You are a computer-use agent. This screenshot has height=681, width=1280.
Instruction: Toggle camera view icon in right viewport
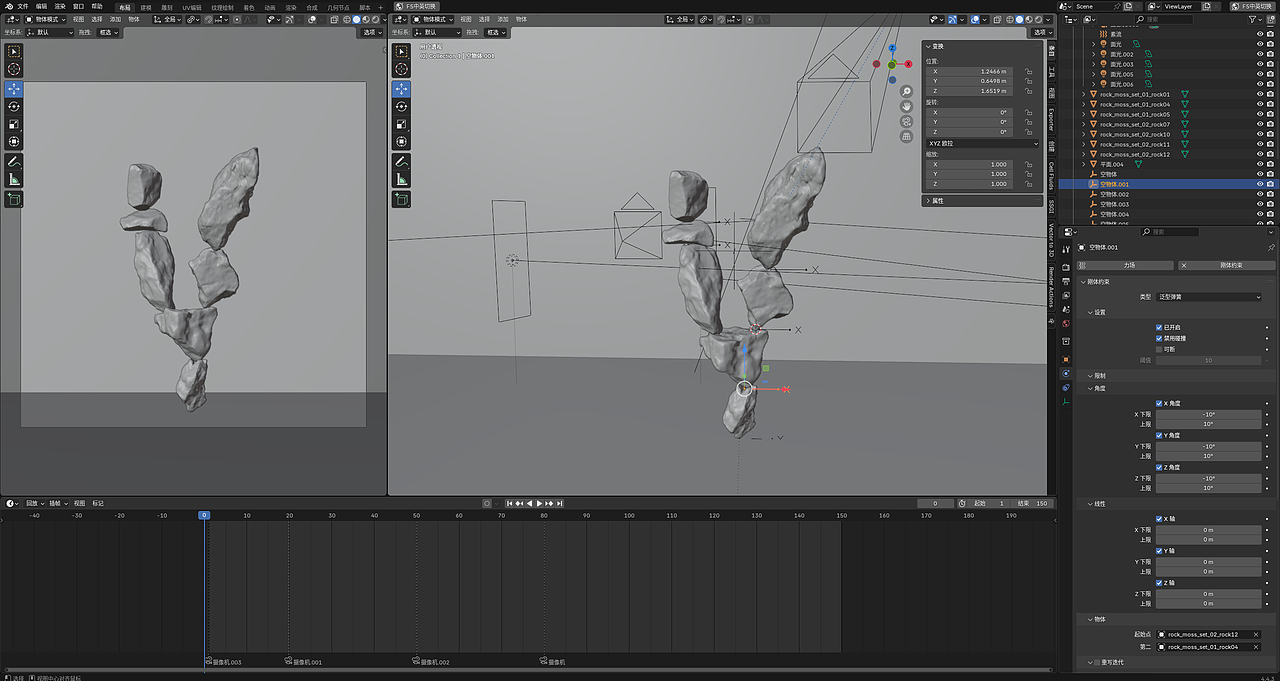[906, 121]
